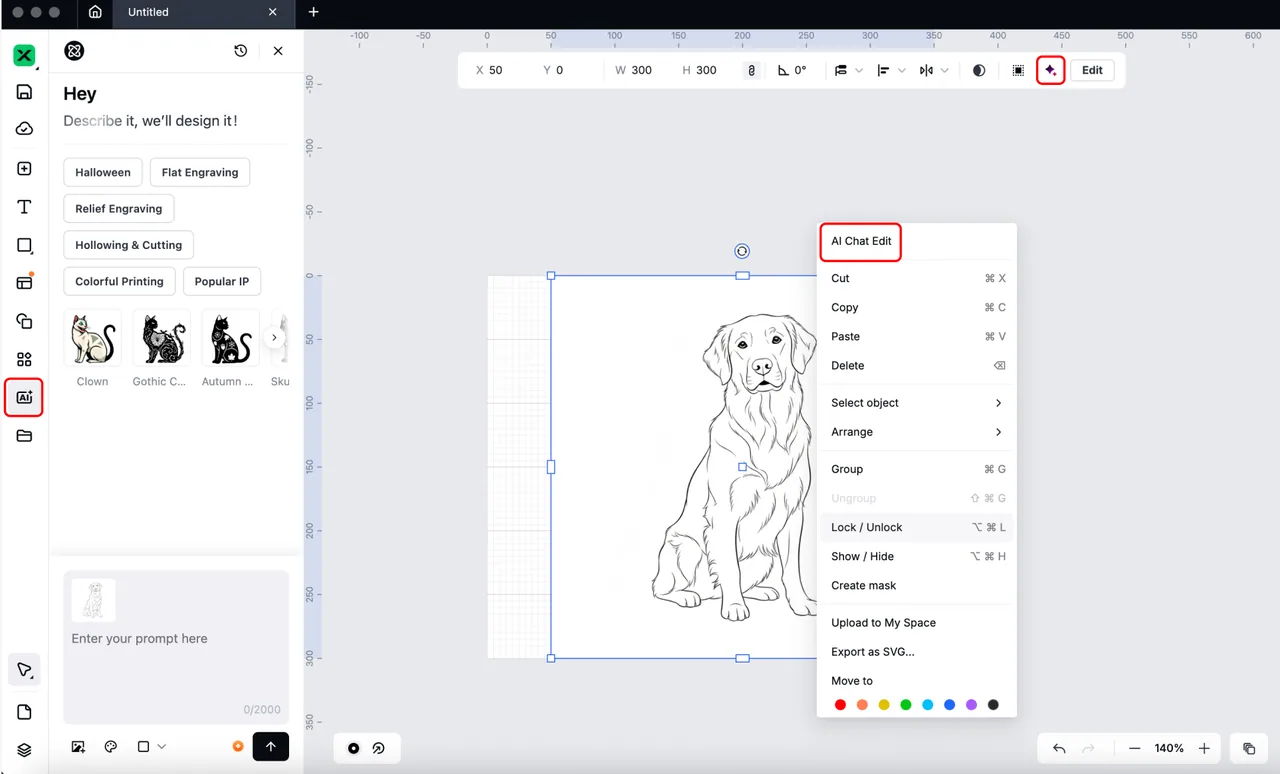Click the undo arrow
The width and height of the screenshot is (1280, 774).
click(1059, 748)
